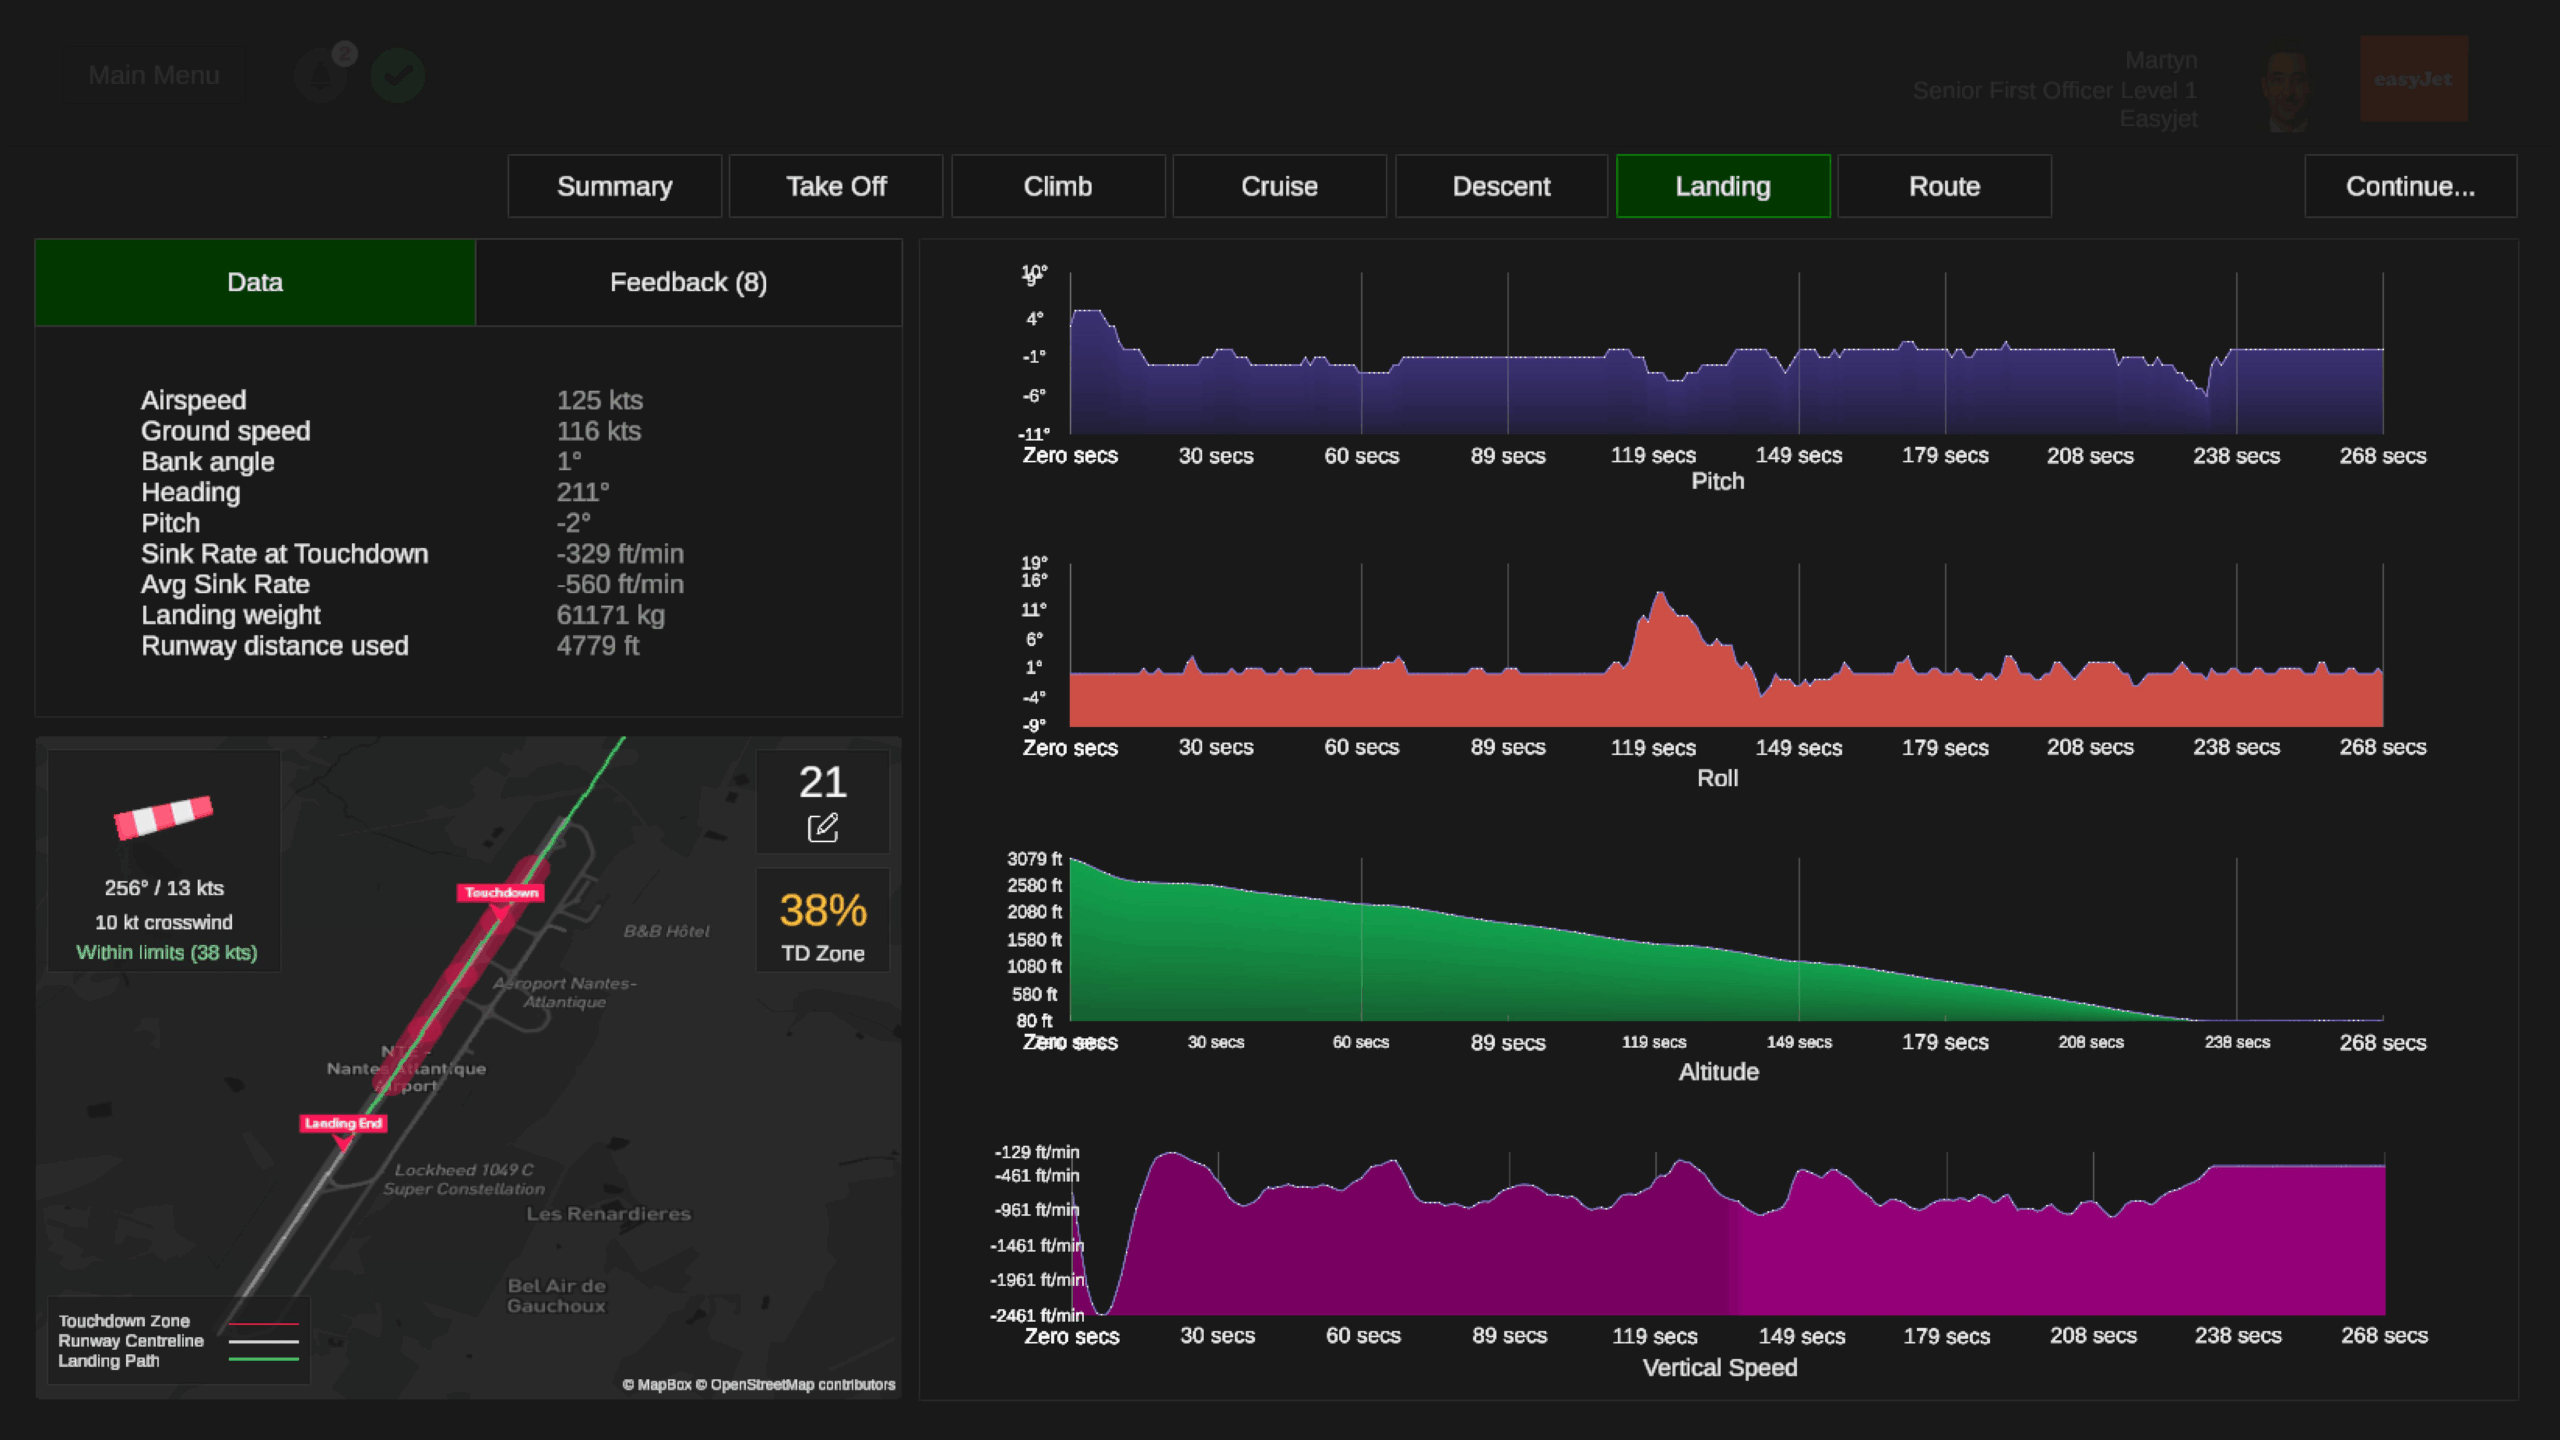
Task: Click the Main Menu button
Action: [153, 75]
